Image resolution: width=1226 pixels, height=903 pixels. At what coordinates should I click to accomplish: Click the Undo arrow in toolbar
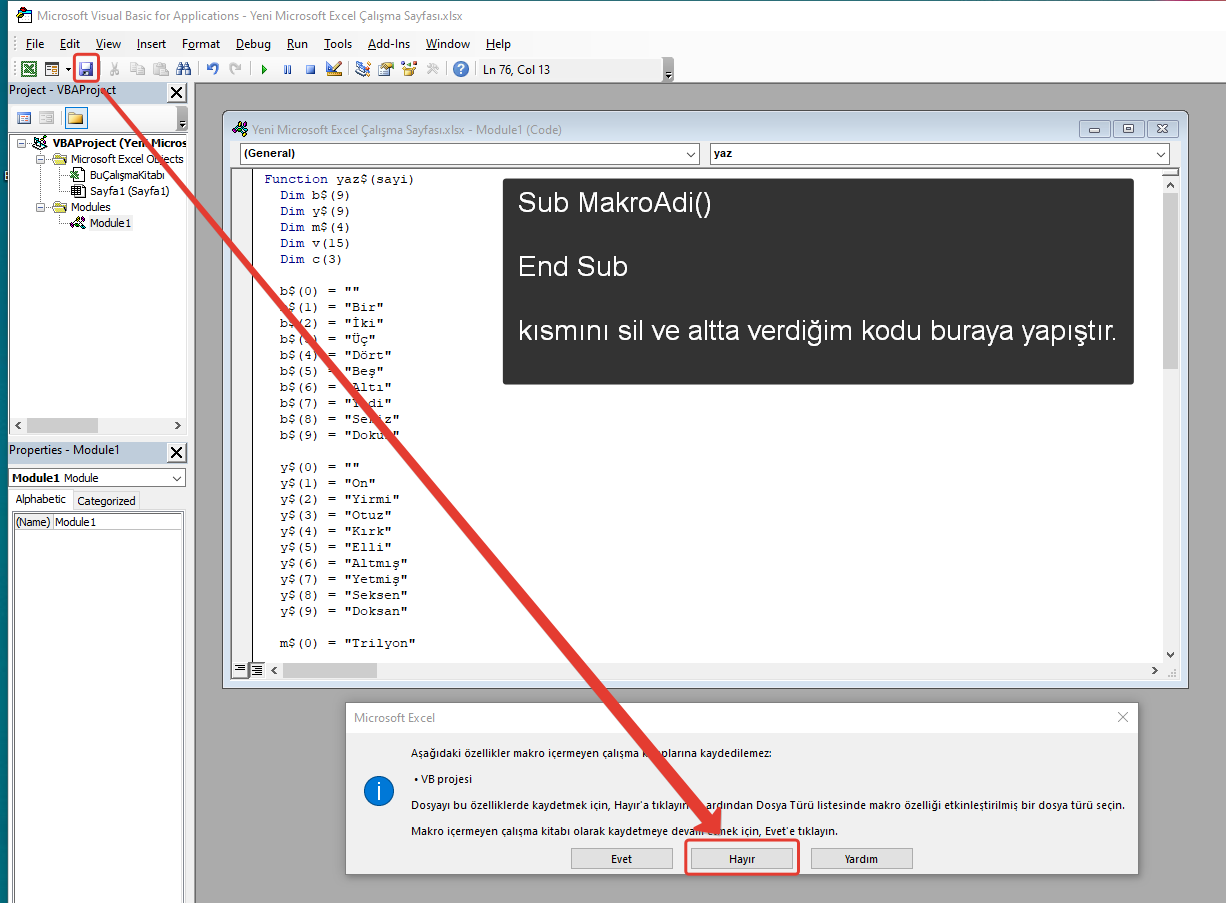212,69
